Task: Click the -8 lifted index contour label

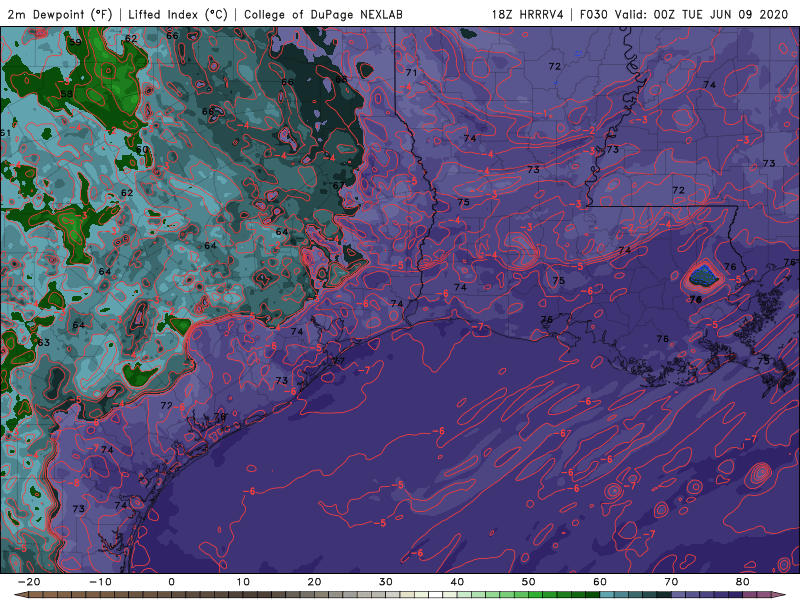Action: pos(74,483)
